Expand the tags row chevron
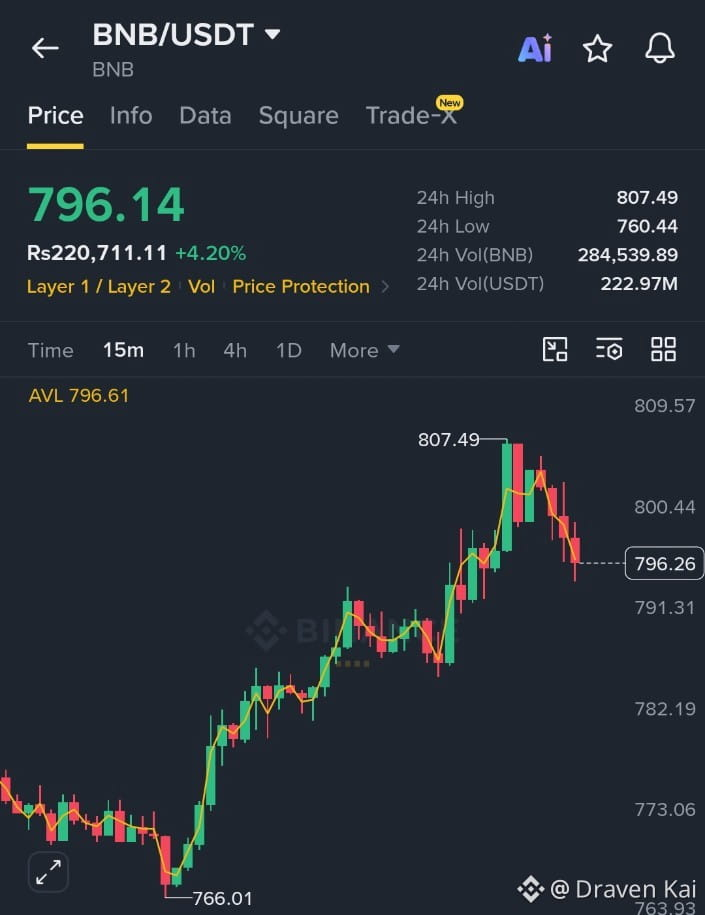The width and height of the screenshot is (705, 915). tap(385, 287)
